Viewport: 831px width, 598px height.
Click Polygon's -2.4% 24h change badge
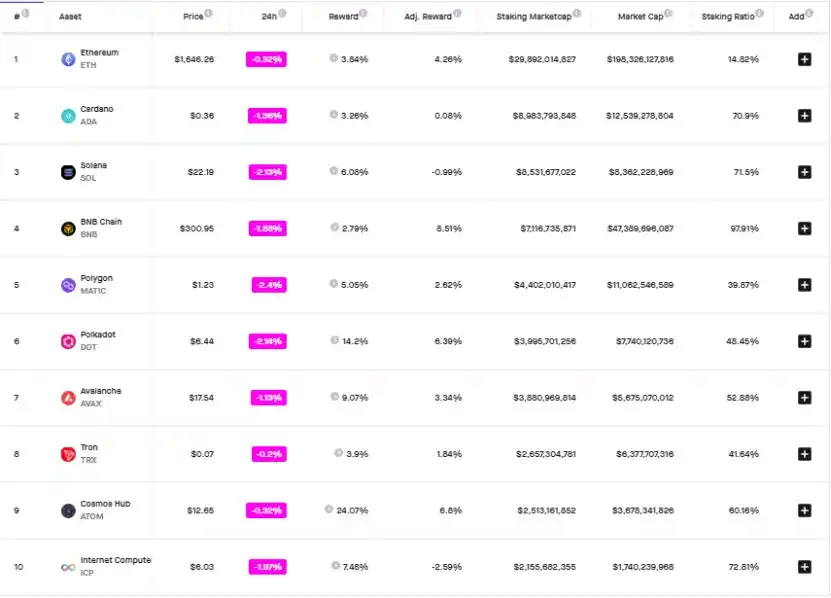tap(269, 285)
